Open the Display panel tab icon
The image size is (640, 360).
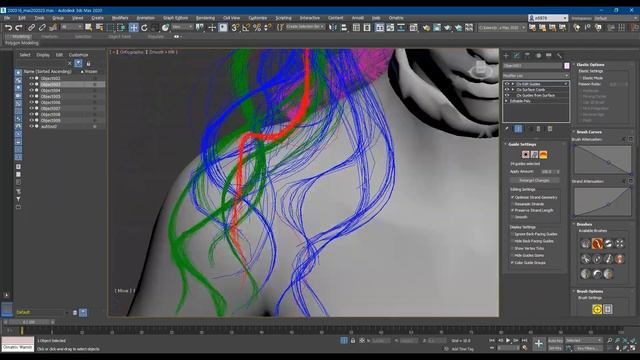click(549, 56)
